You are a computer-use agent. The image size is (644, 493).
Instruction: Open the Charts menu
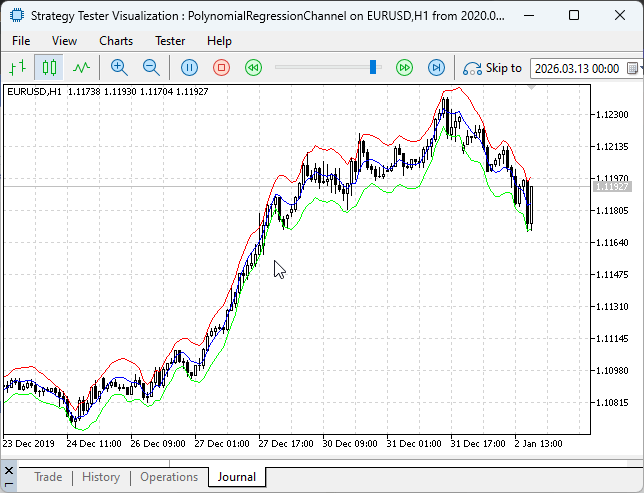[x=116, y=41]
